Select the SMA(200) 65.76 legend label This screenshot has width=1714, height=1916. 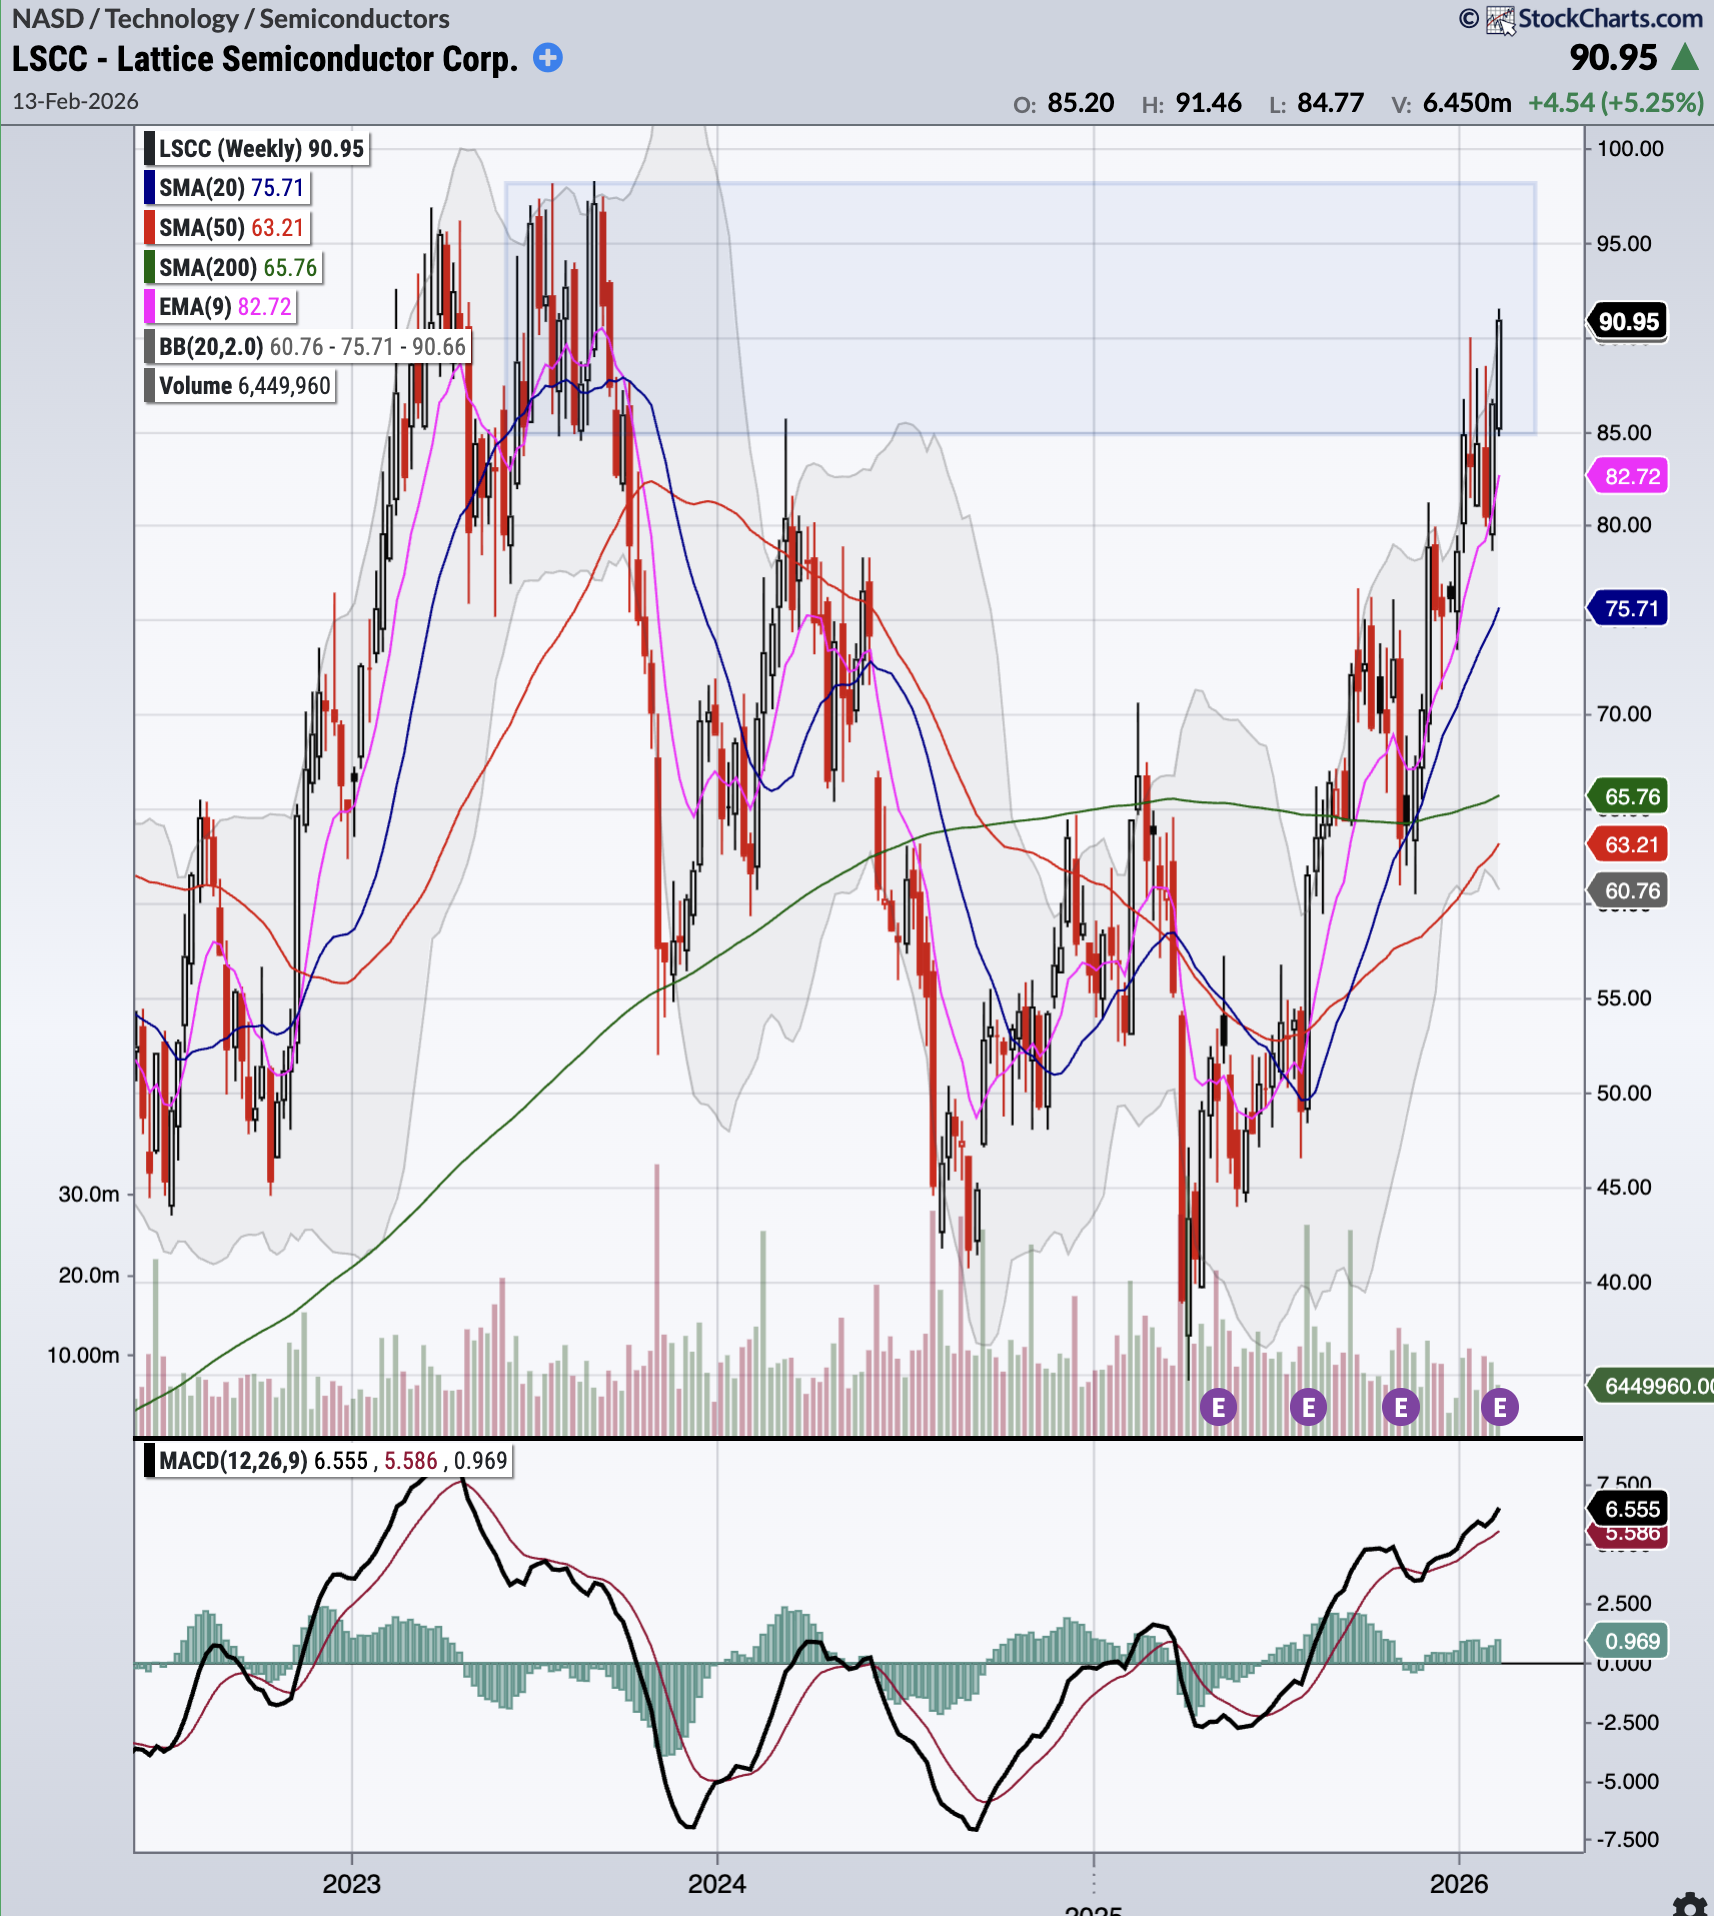point(238,268)
